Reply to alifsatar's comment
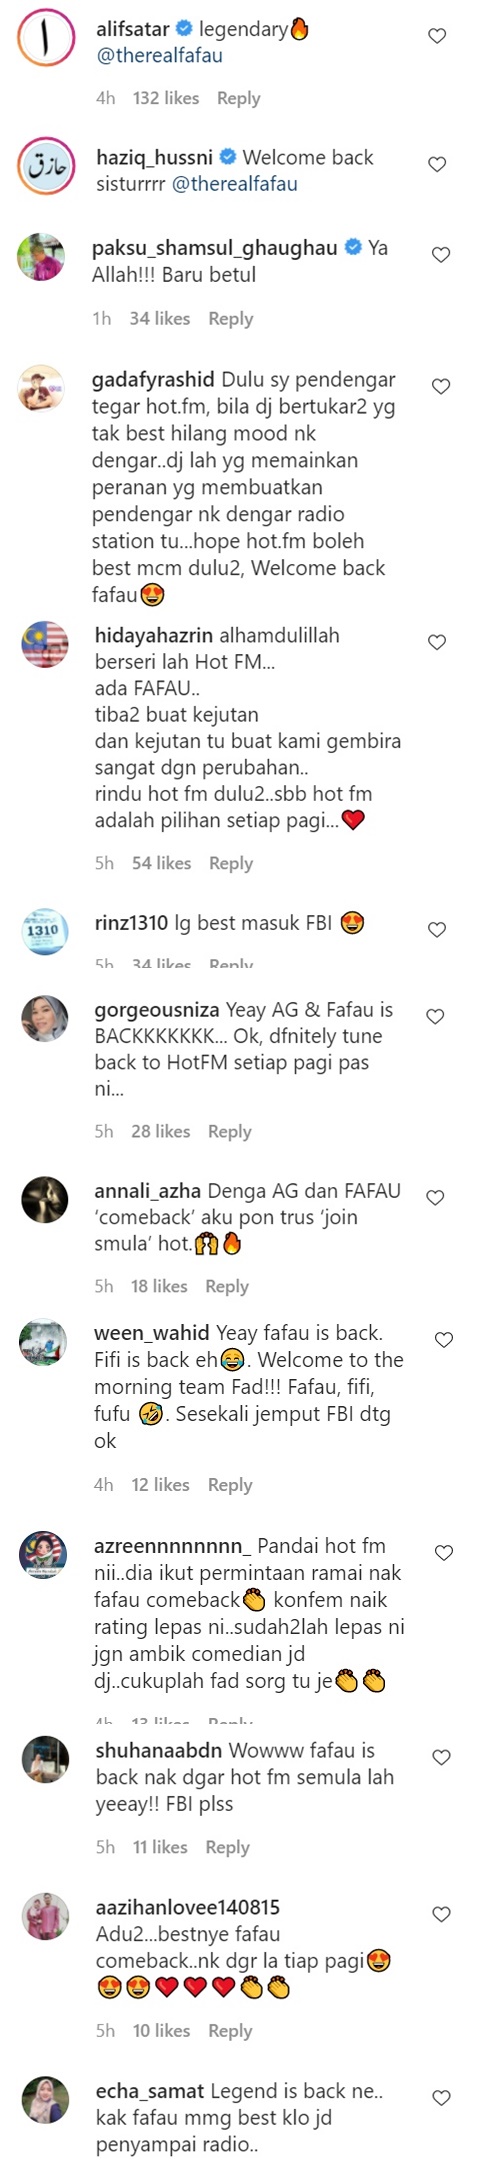Screen dimensions: 482x2178 tap(238, 98)
